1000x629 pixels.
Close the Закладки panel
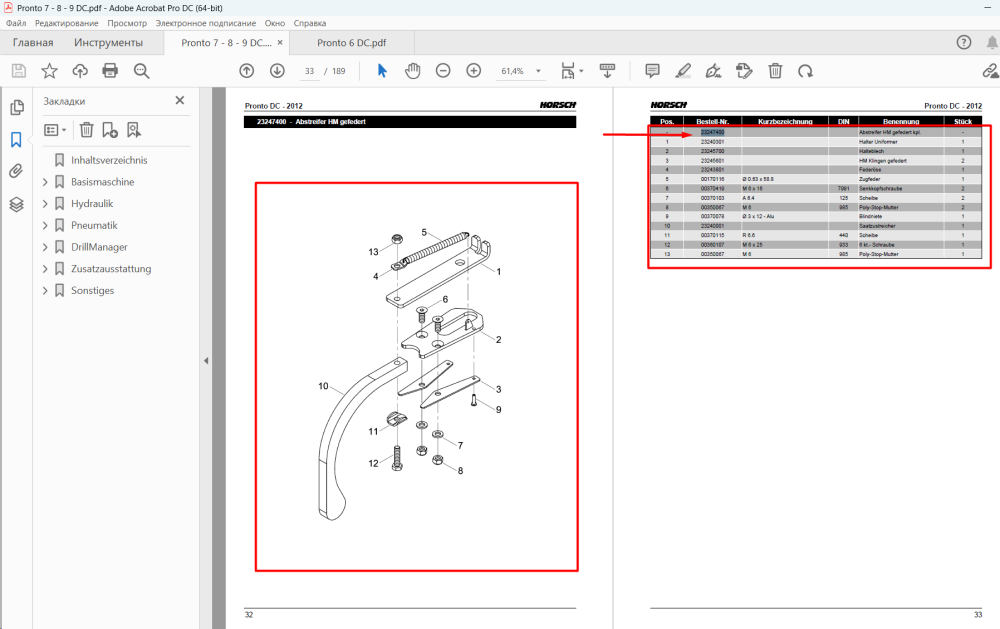(x=180, y=100)
